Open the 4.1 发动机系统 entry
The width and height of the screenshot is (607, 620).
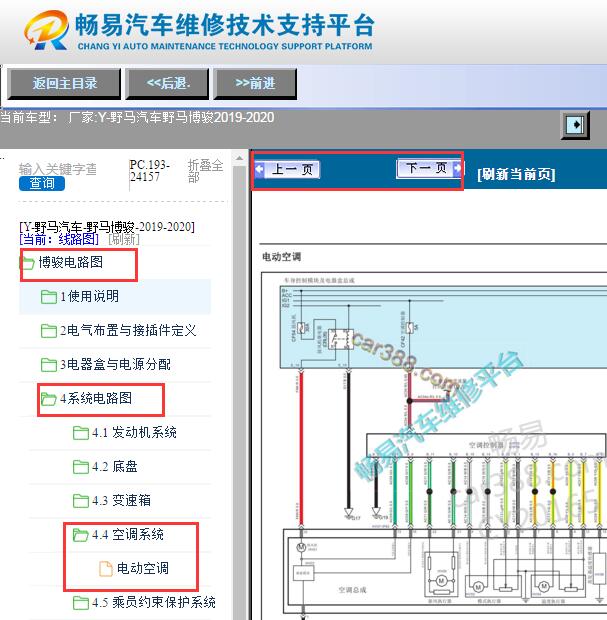tap(134, 432)
